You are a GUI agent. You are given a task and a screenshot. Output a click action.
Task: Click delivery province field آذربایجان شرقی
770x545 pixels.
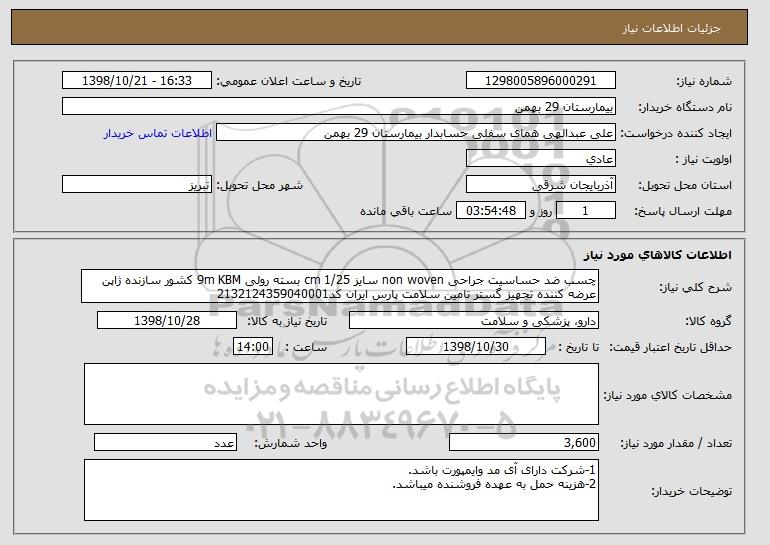[x=541, y=185]
